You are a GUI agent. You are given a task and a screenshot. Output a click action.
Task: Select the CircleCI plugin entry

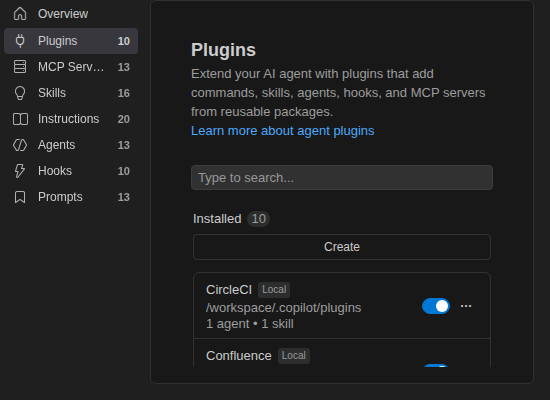(342, 306)
